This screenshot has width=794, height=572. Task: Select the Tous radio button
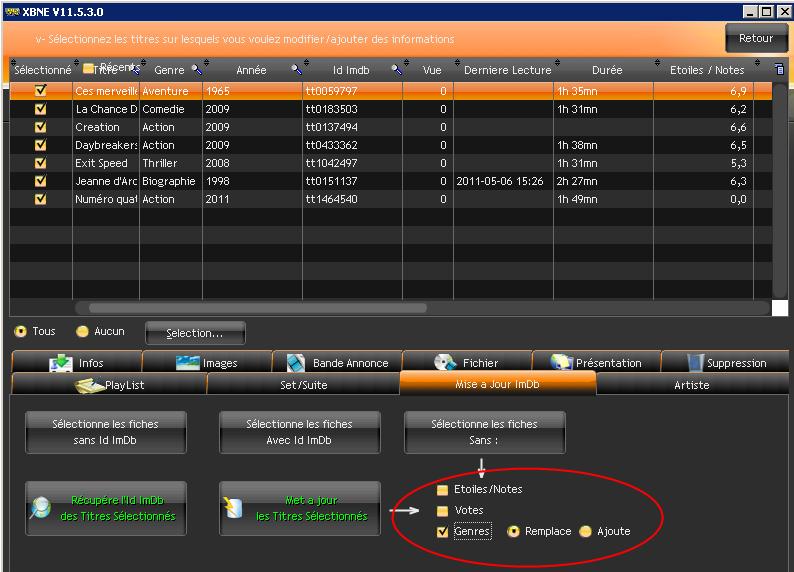click(20, 332)
